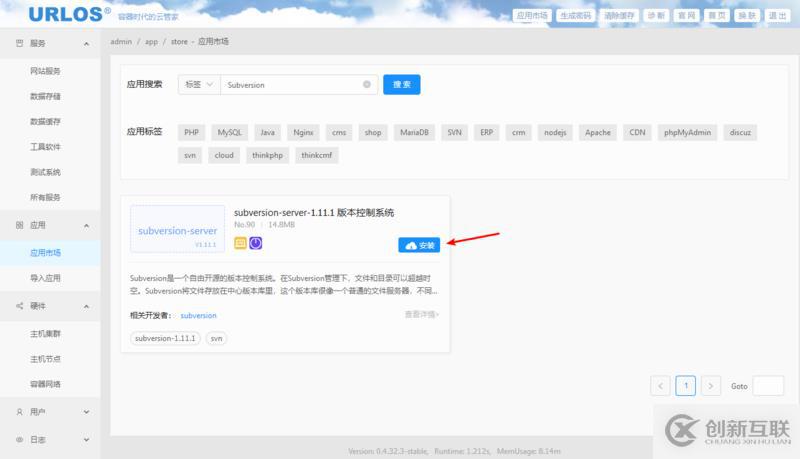Click the subversion-server app thumbnail

coord(176,230)
